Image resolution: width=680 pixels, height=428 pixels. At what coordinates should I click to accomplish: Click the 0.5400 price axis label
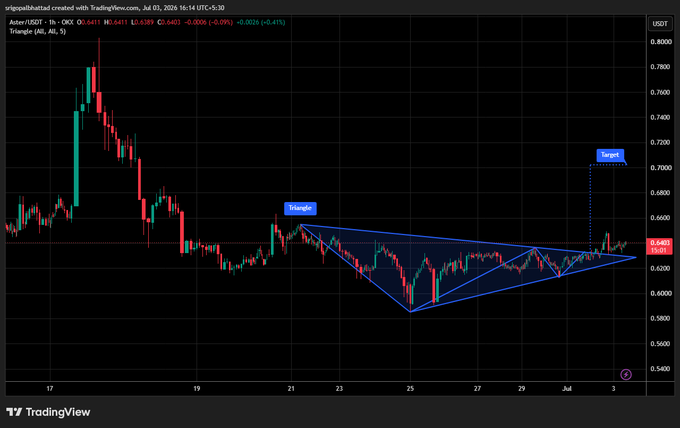pyautogui.click(x=660, y=369)
